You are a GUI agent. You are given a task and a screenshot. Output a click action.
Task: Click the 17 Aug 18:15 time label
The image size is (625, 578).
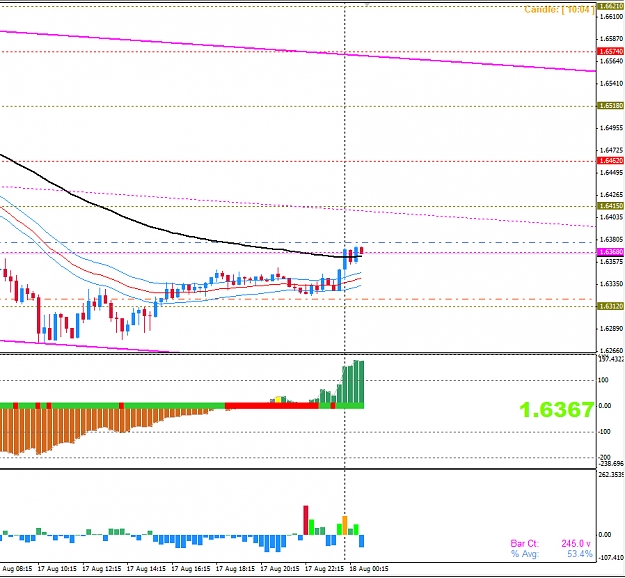tap(236, 569)
